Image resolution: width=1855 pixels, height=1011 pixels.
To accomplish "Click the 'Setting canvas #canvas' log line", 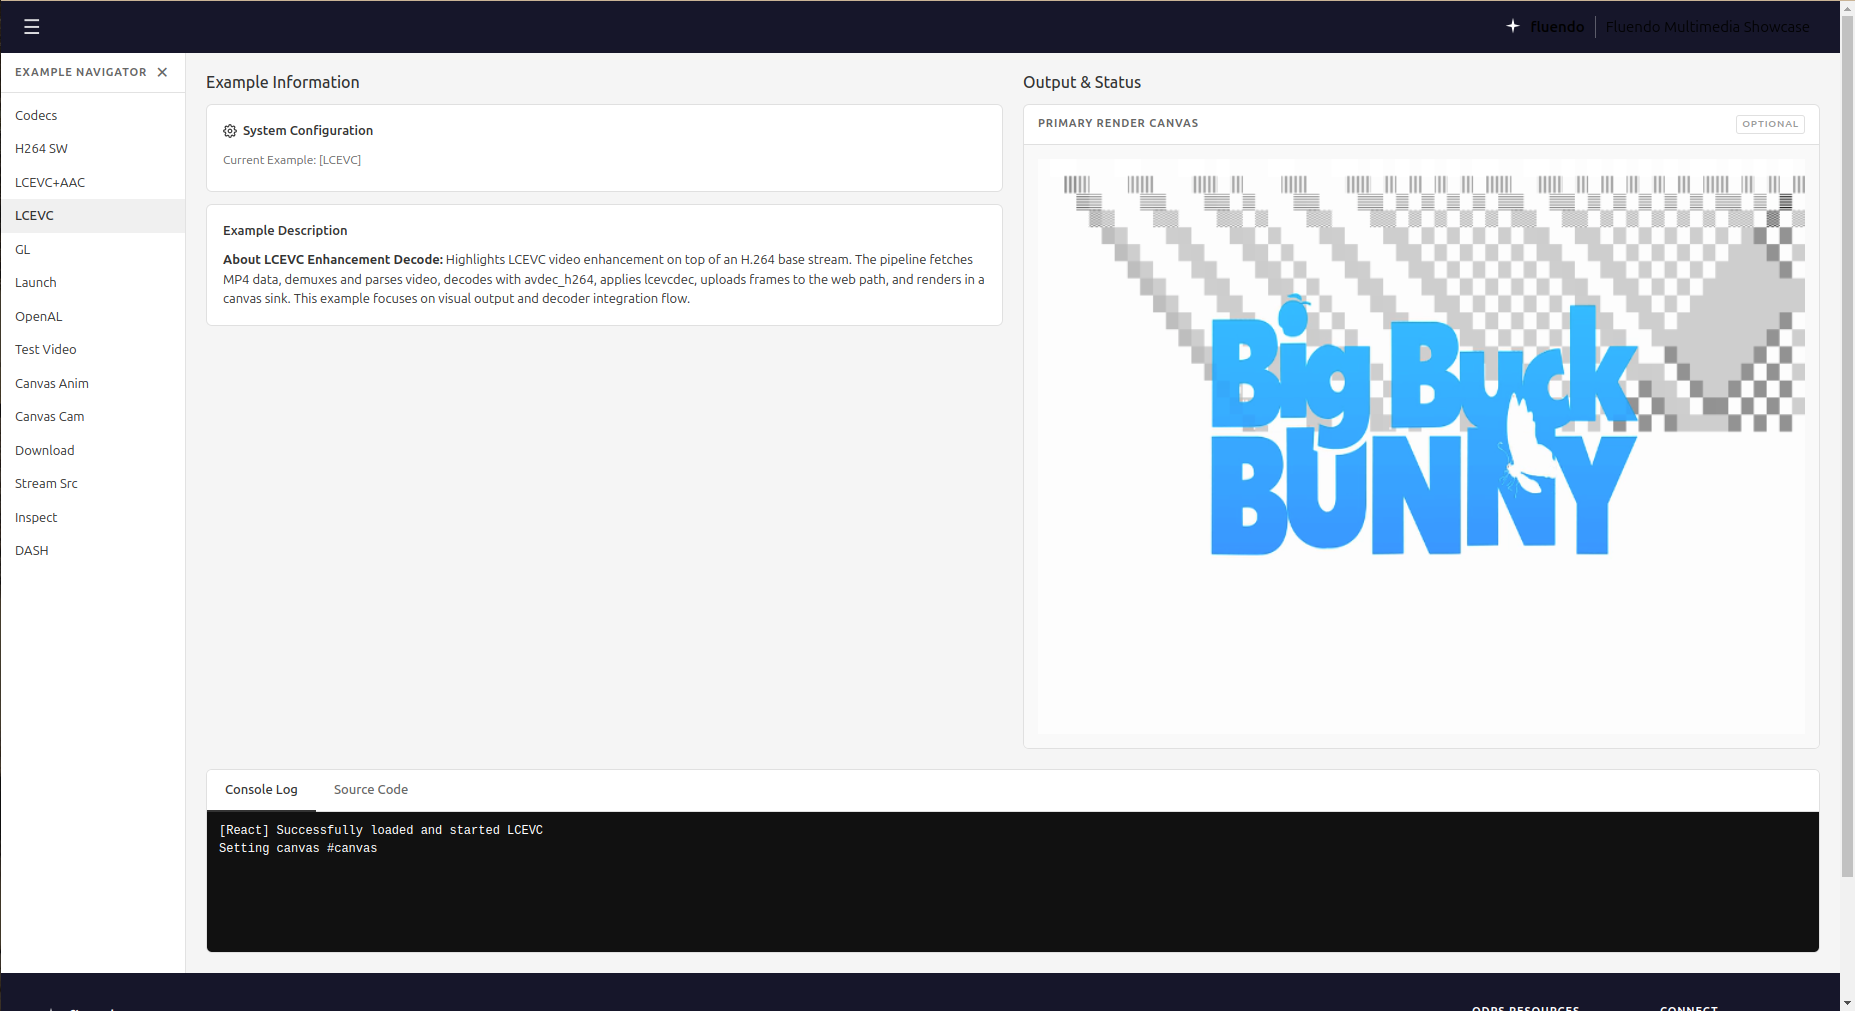I will pyautogui.click(x=298, y=849).
